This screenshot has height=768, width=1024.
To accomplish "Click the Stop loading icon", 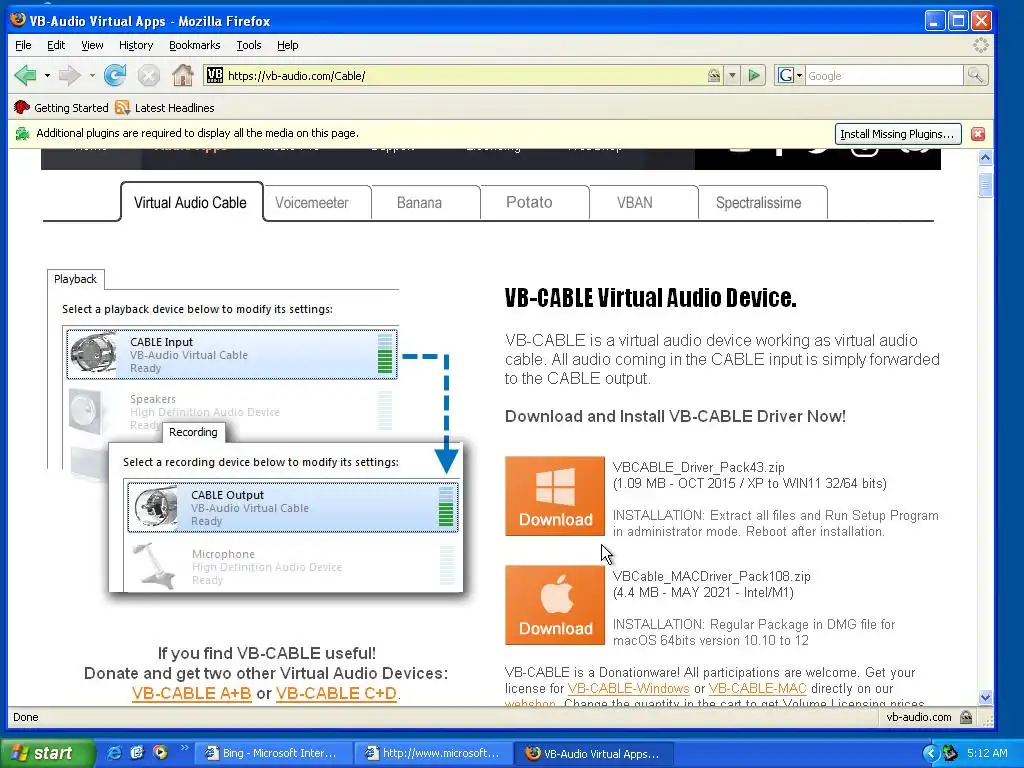I will (149, 76).
